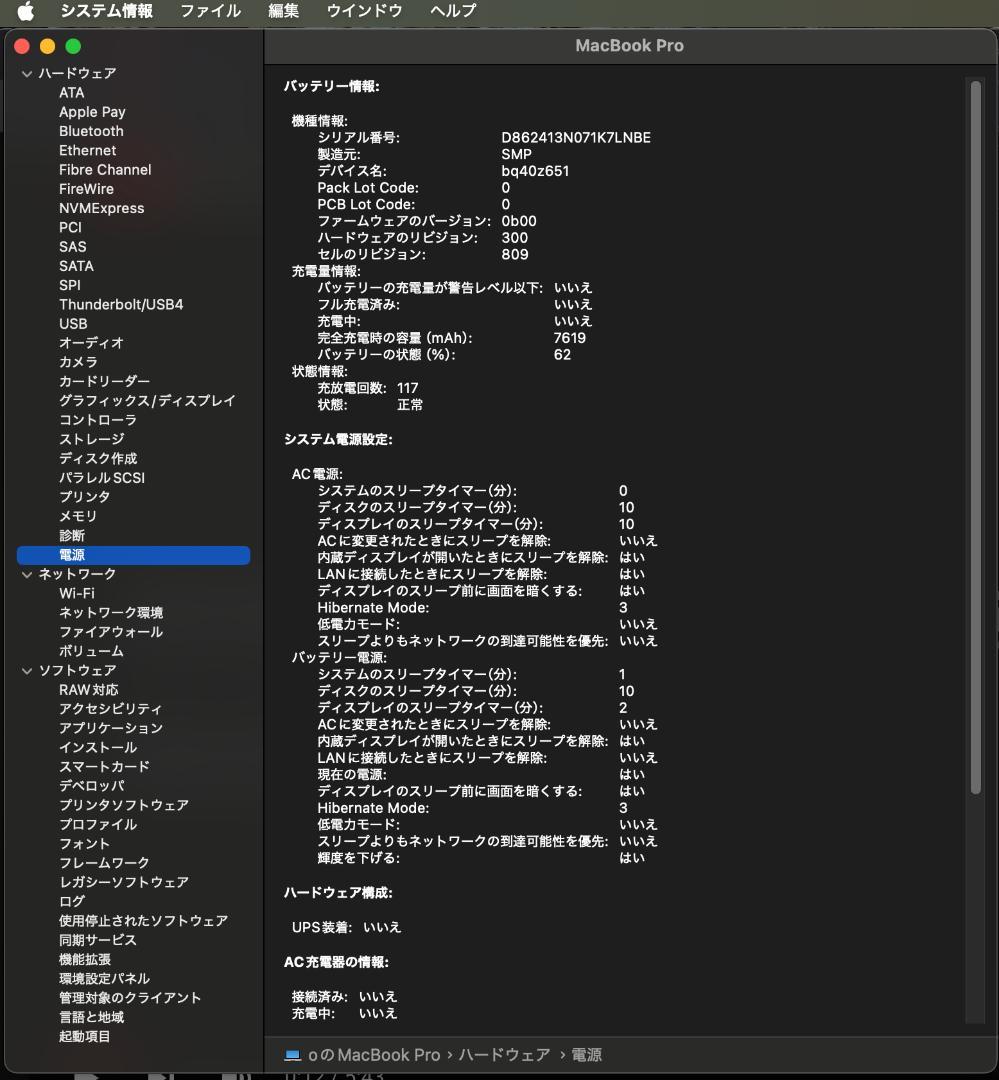This screenshot has width=999, height=1080.
Task: Select SATA in the sidebar
Action: [x=76, y=266]
